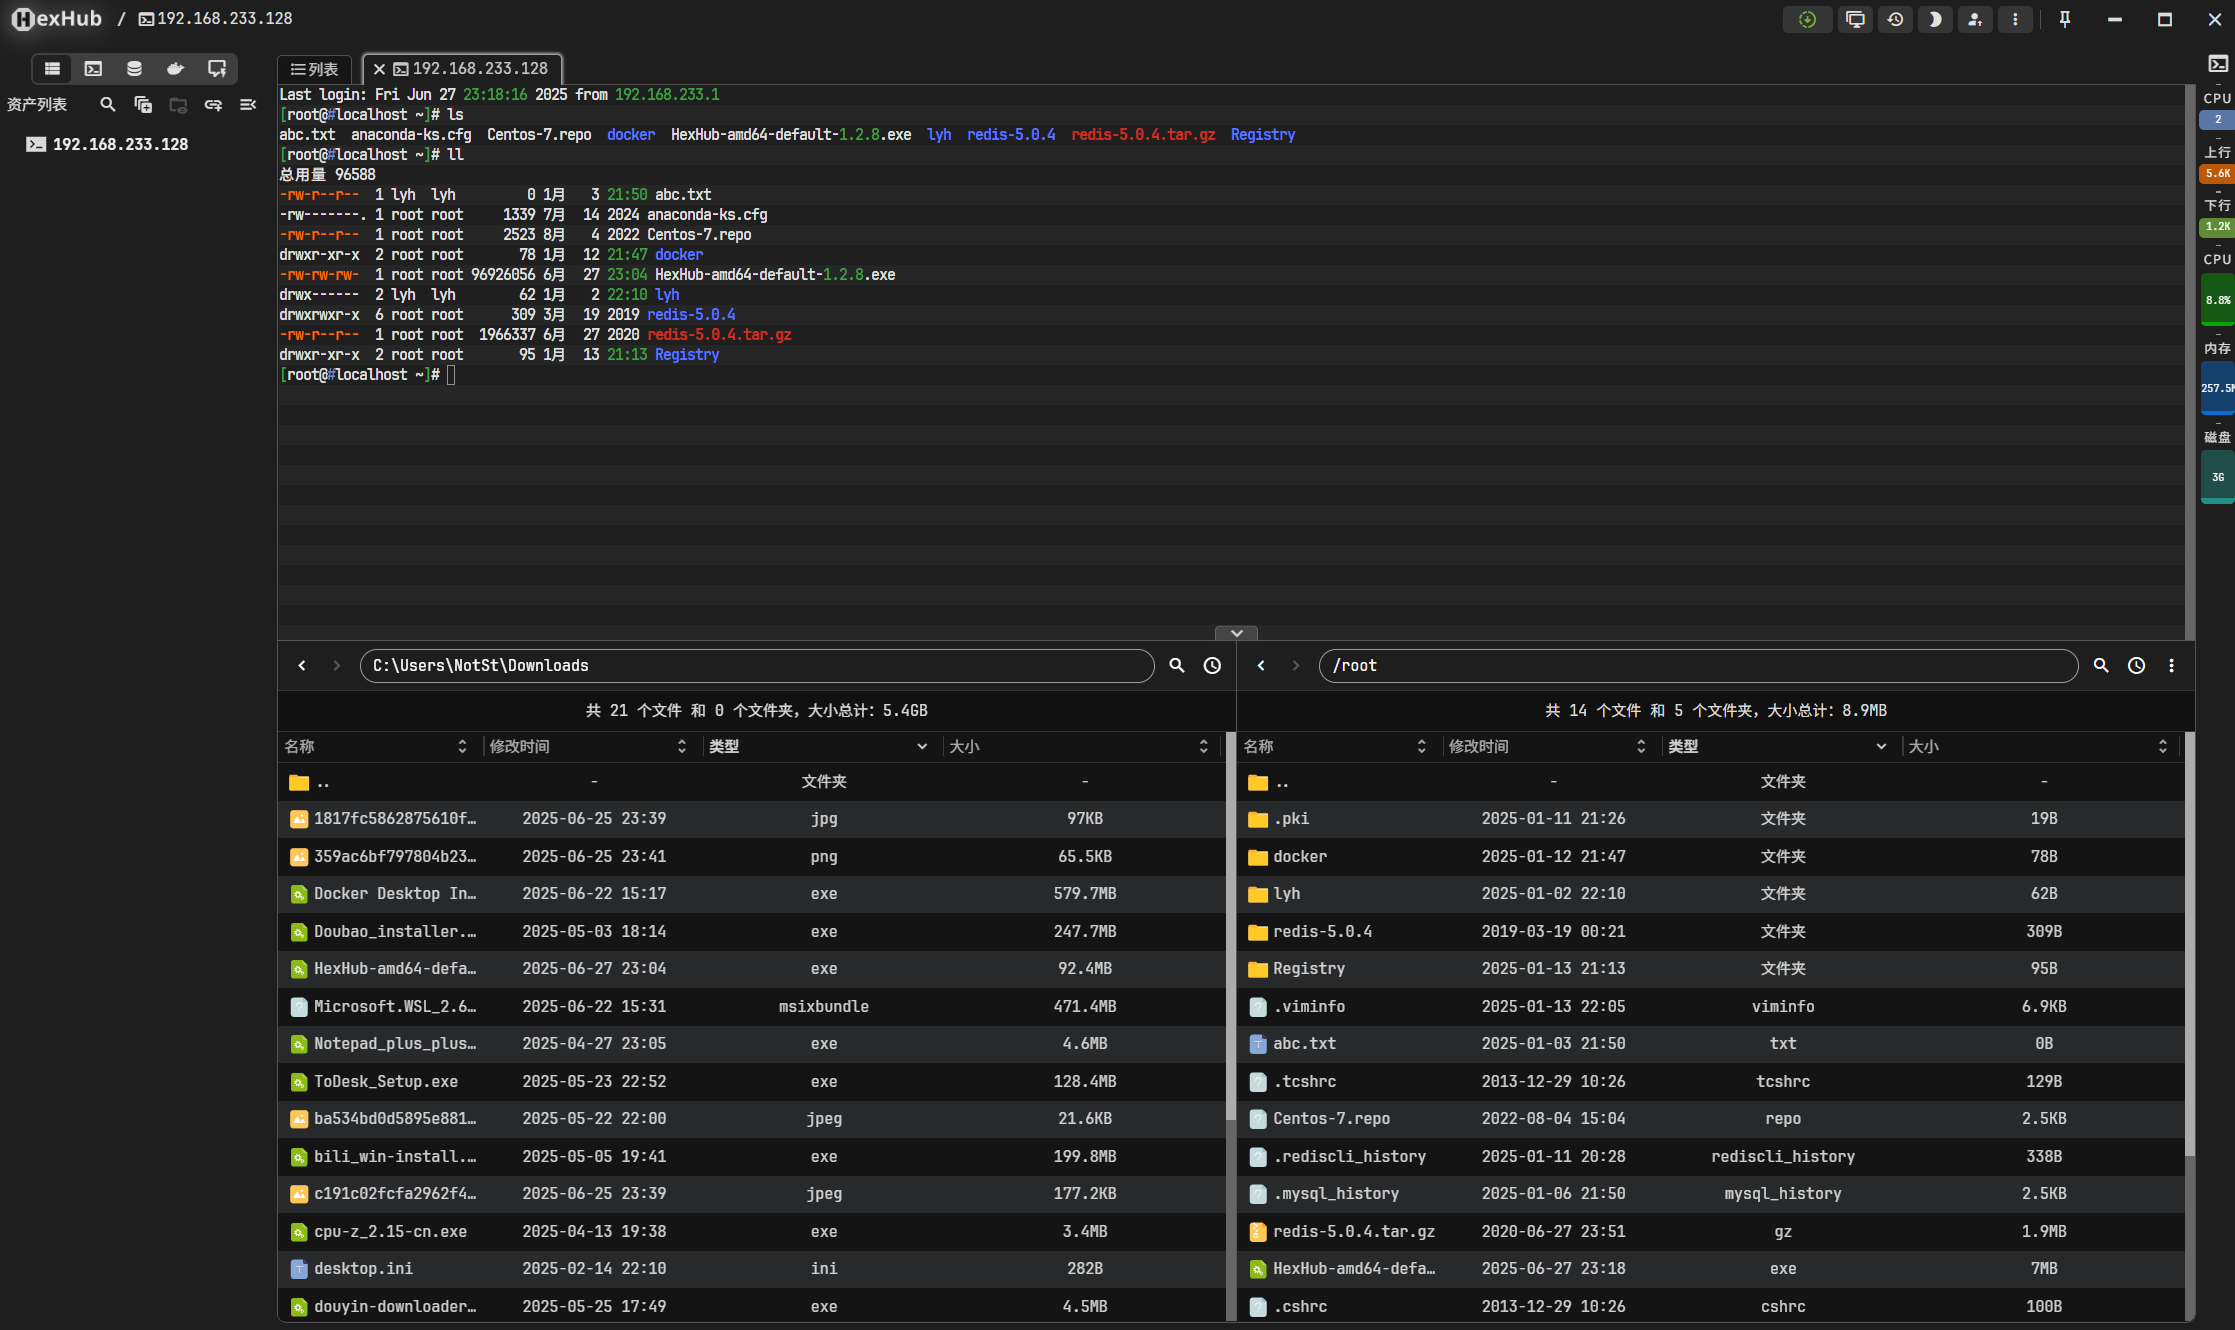
Task: Go back in local file pane
Action: click(x=302, y=665)
